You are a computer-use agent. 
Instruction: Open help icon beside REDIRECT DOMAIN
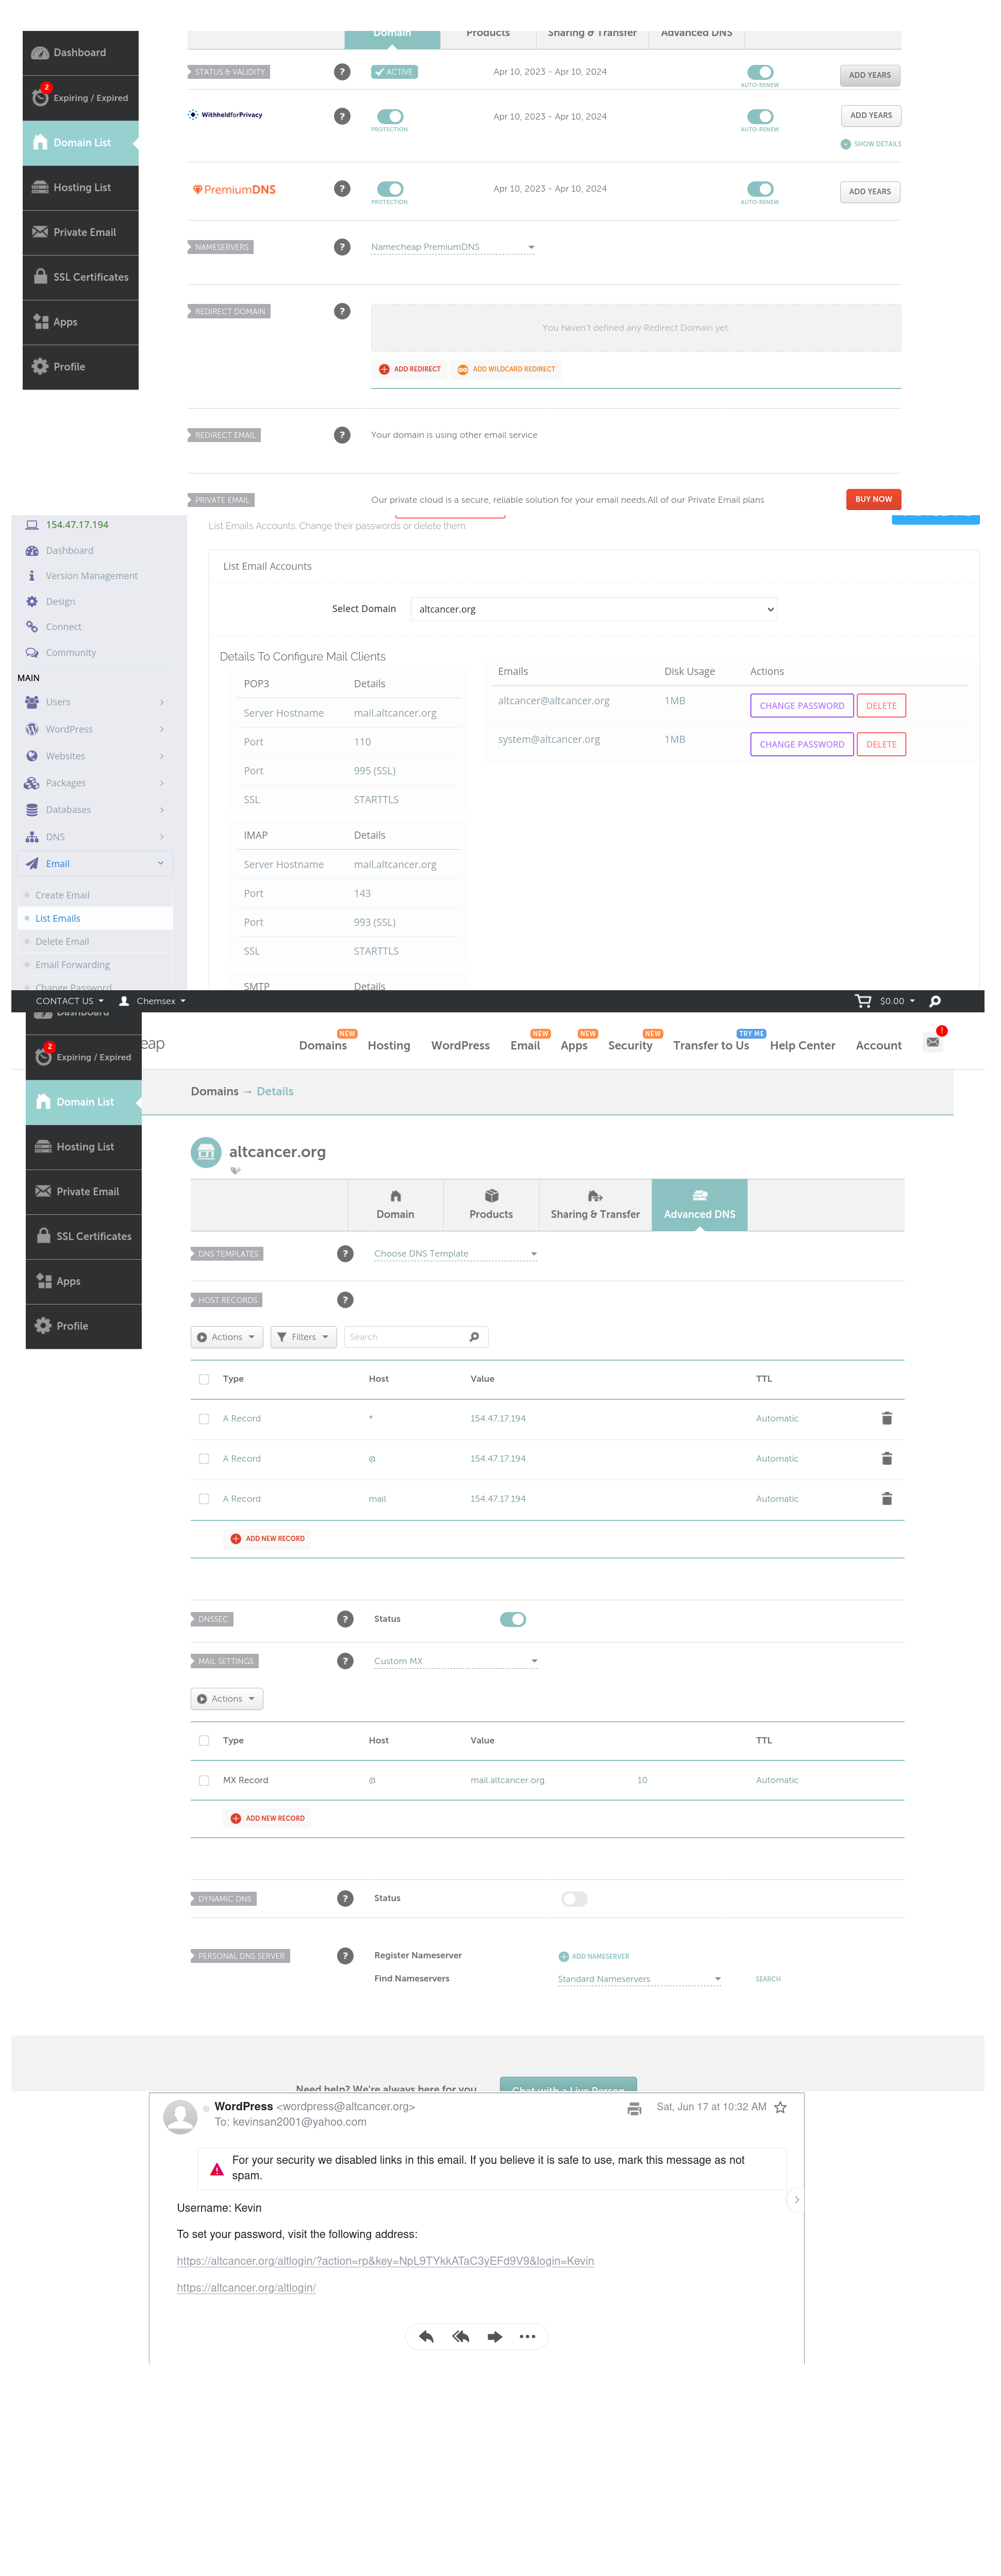pos(342,311)
